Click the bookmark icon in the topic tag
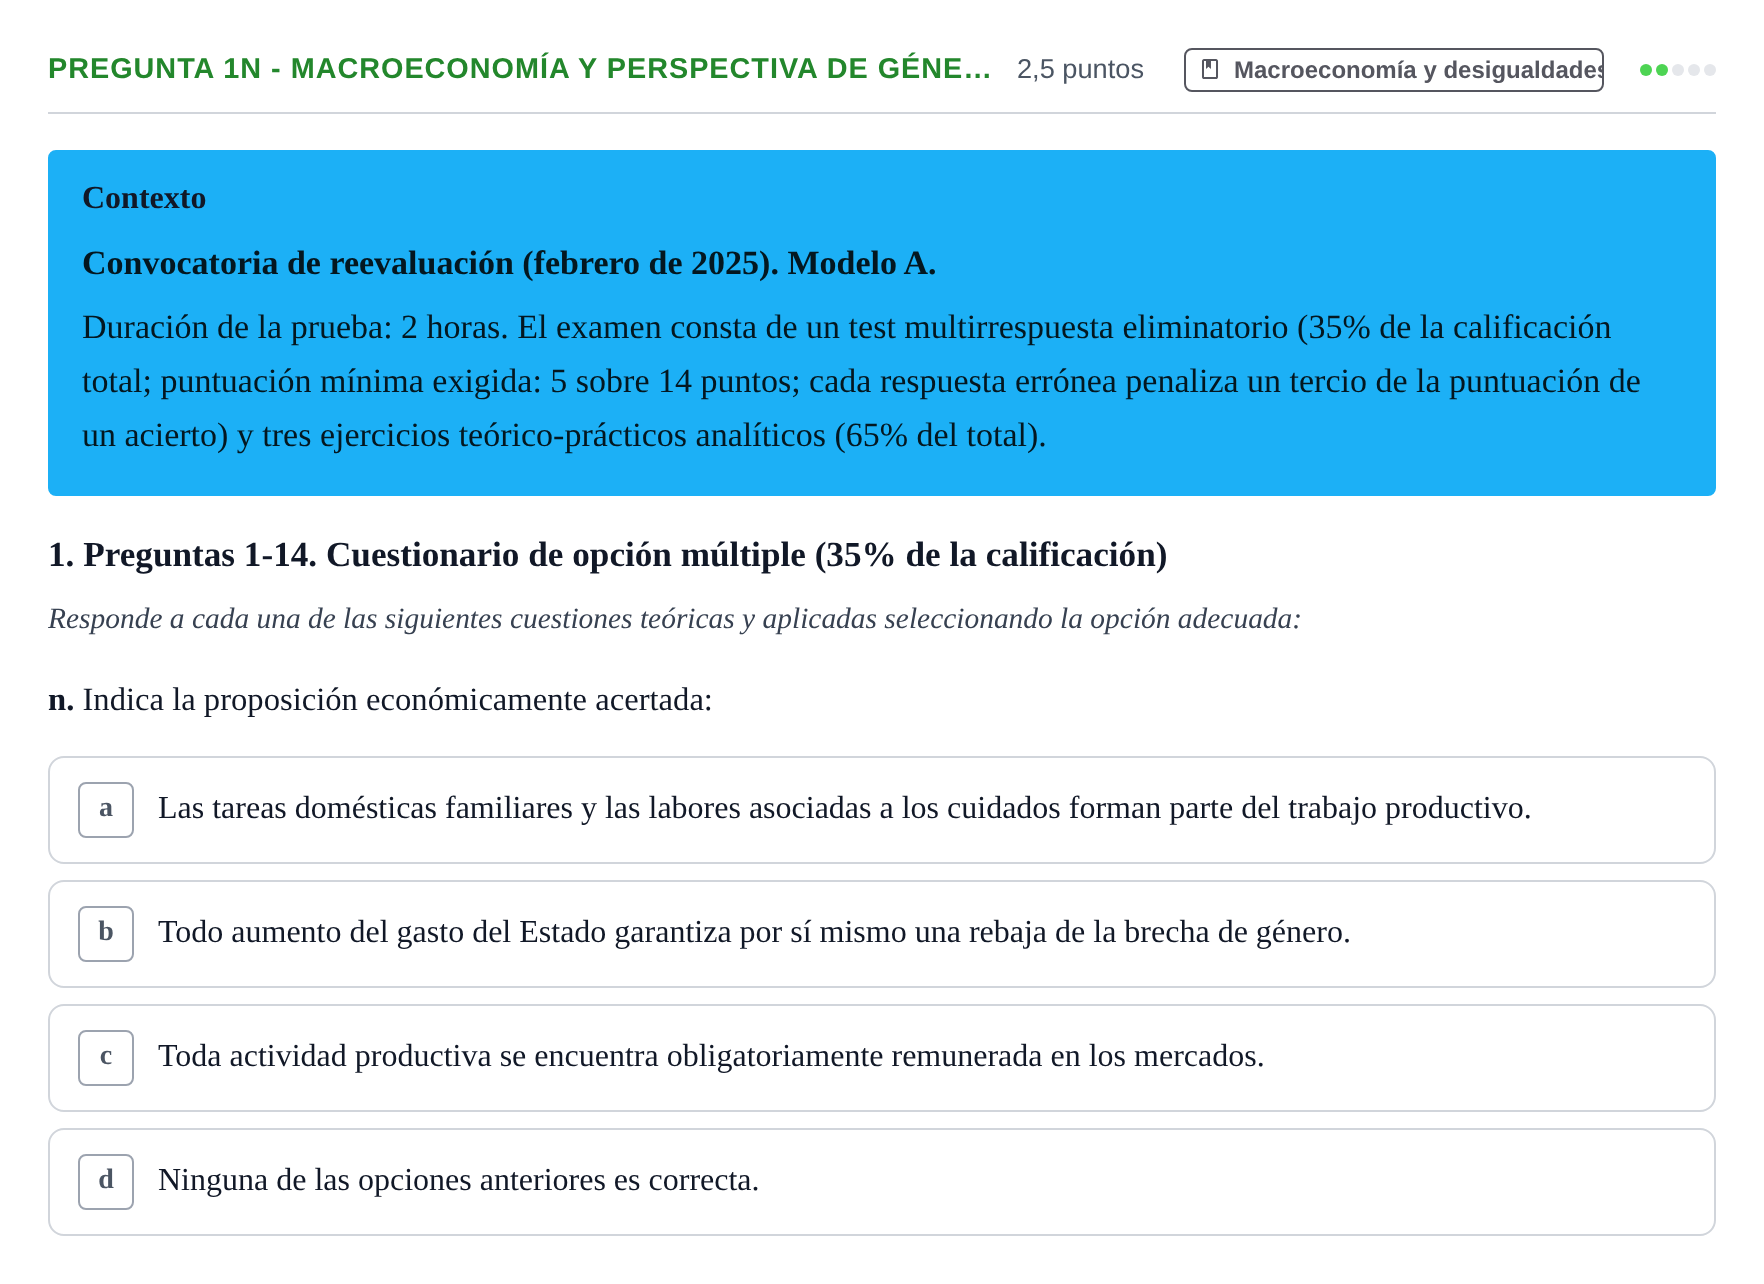The image size is (1764, 1284). [1210, 70]
